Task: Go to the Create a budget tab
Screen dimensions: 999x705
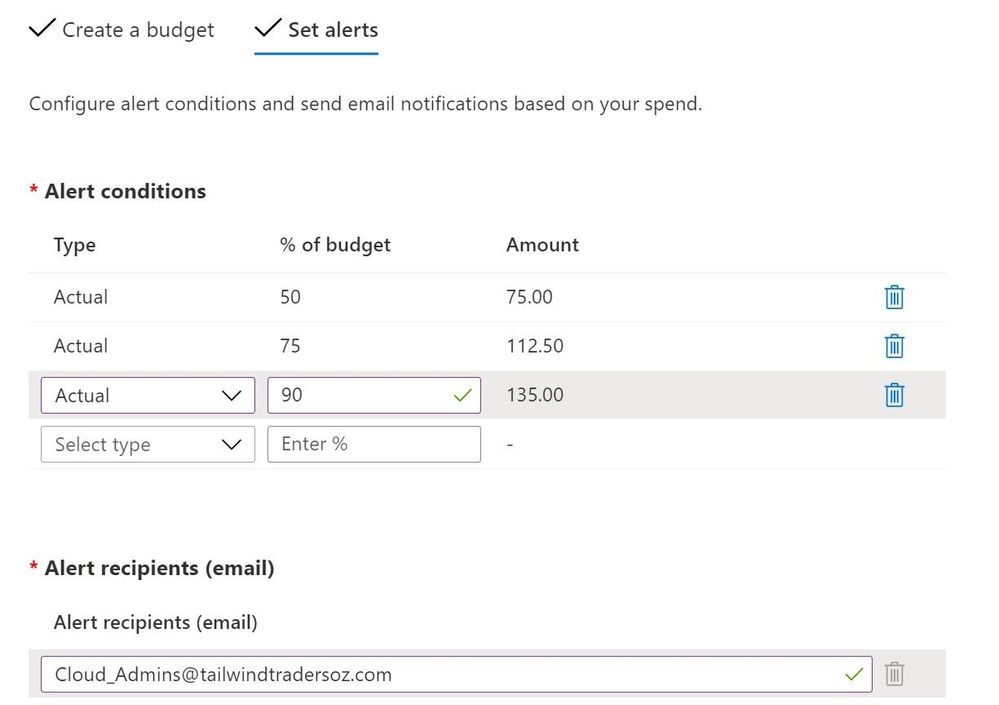Action: (138, 30)
